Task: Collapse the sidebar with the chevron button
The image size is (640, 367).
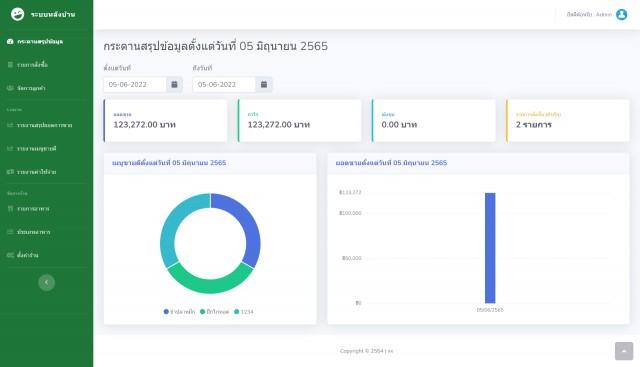Action: point(47,282)
